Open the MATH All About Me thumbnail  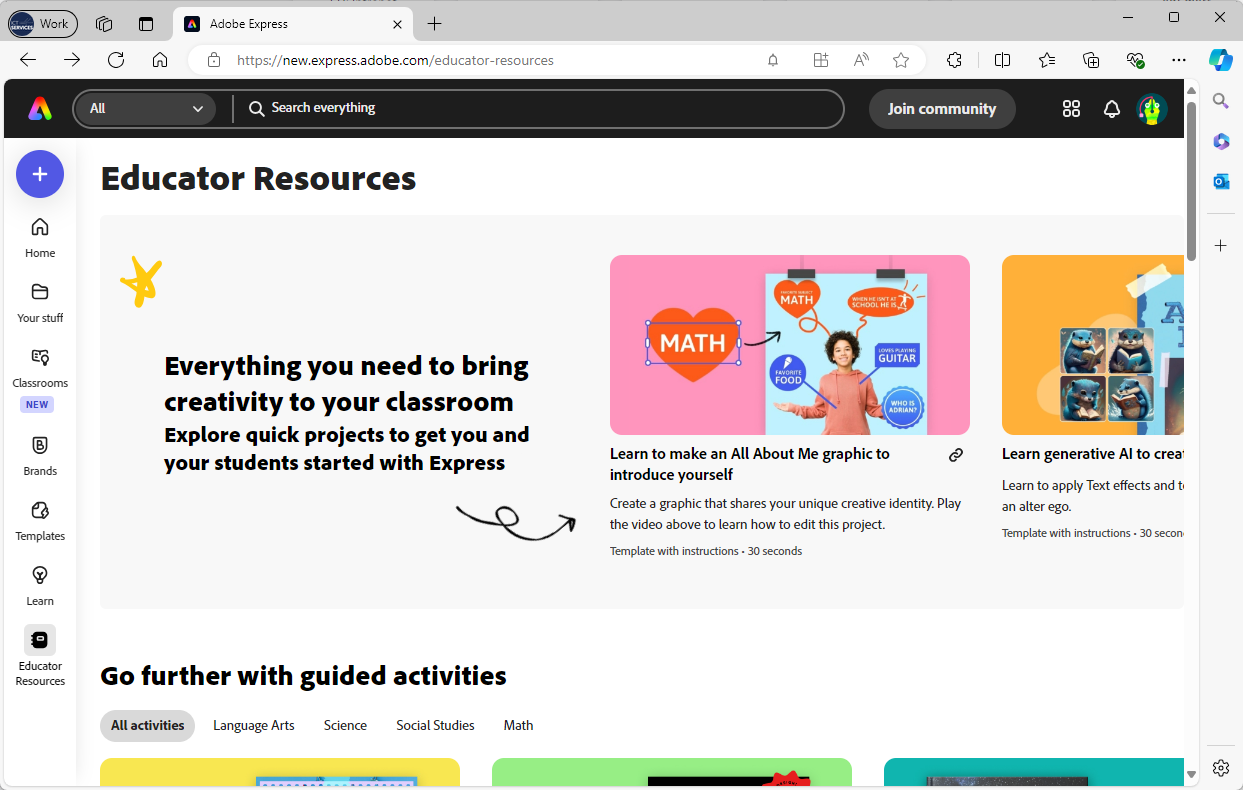pyautogui.click(x=790, y=345)
